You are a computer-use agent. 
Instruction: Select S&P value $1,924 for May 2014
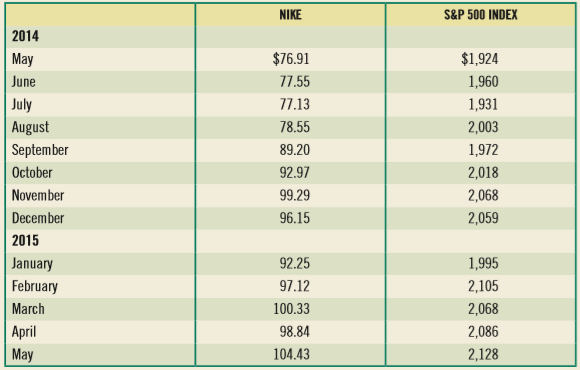click(x=480, y=59)
